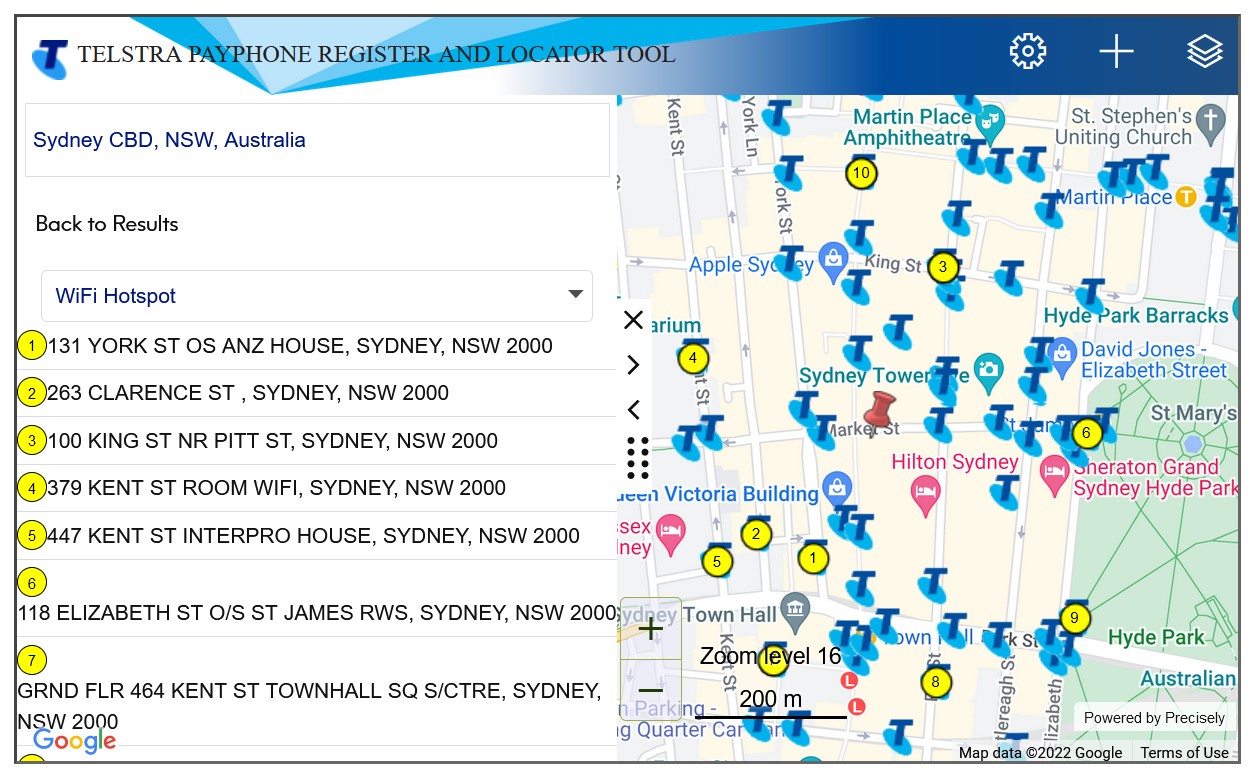Go Back to Results
Image resolution: width=1252 pixels, height=771 pixels.
(x=107, y=224)
